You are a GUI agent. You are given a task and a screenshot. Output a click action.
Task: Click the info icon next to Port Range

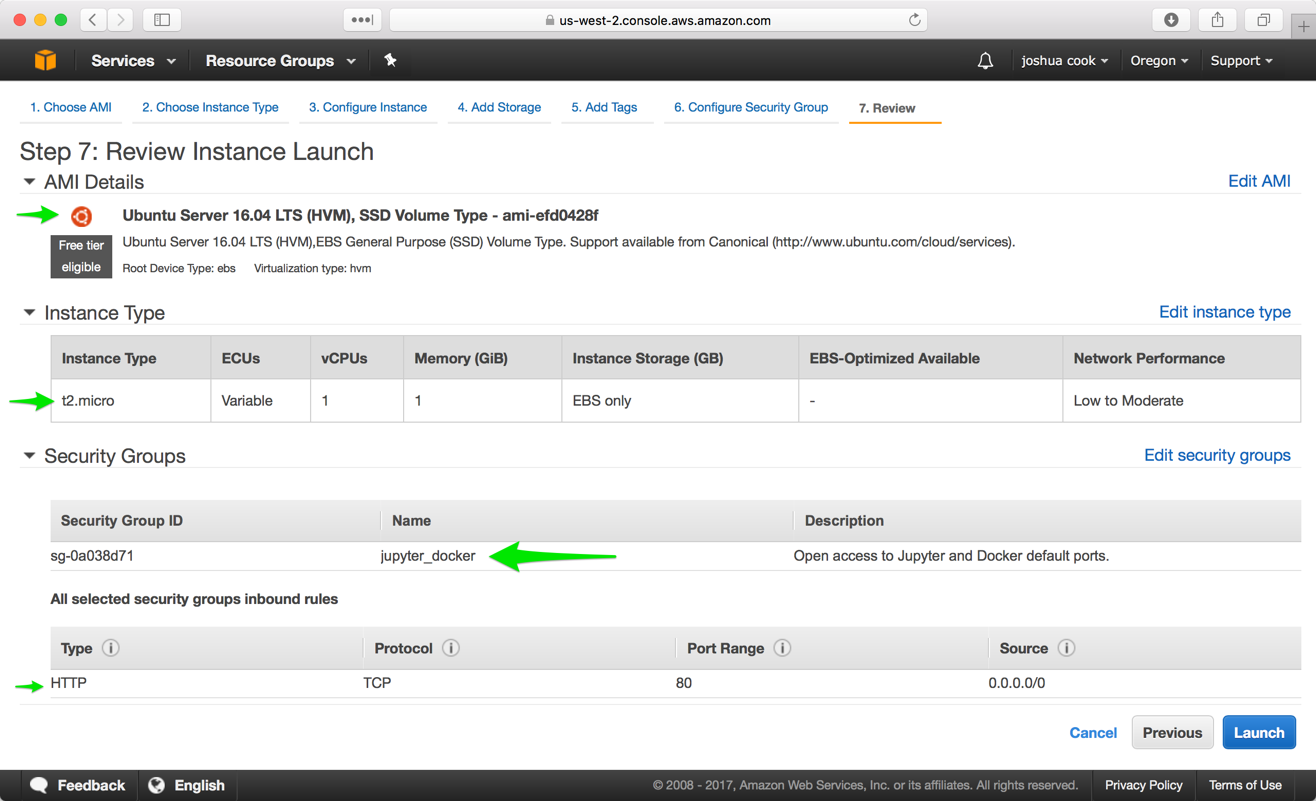tap(783, 648)
